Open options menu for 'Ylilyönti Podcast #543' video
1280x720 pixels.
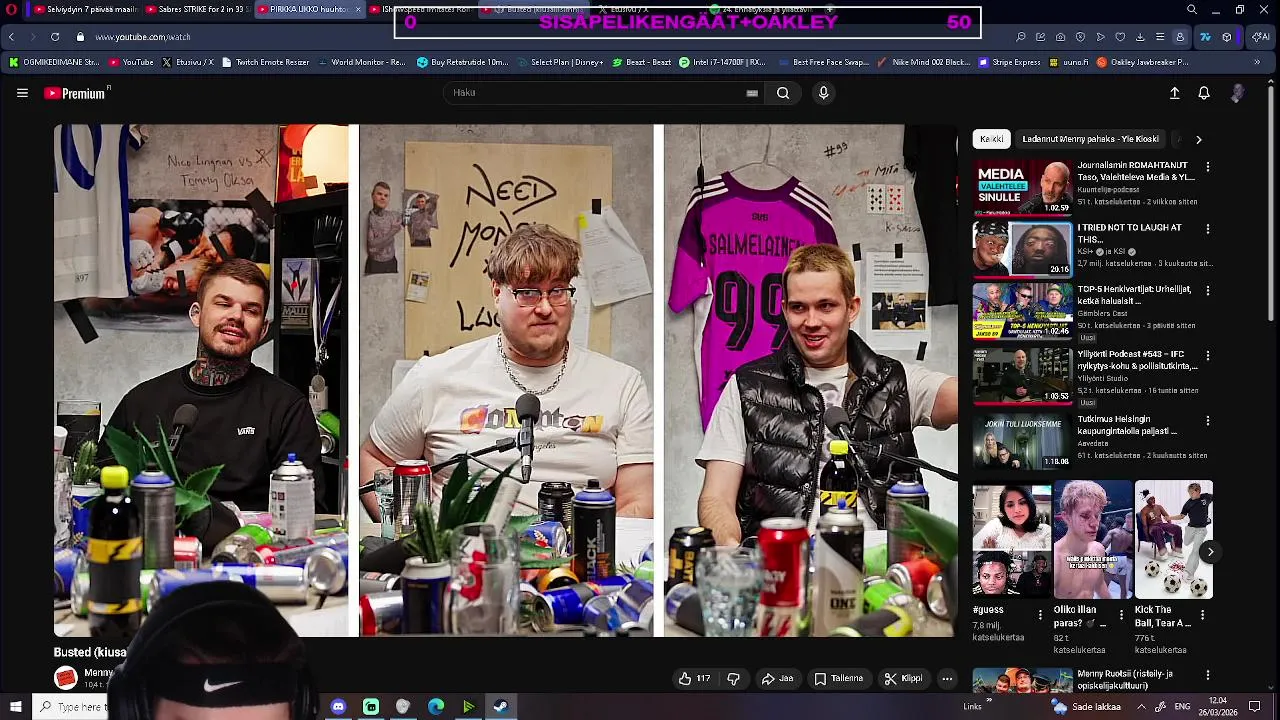coord(1208,356)
